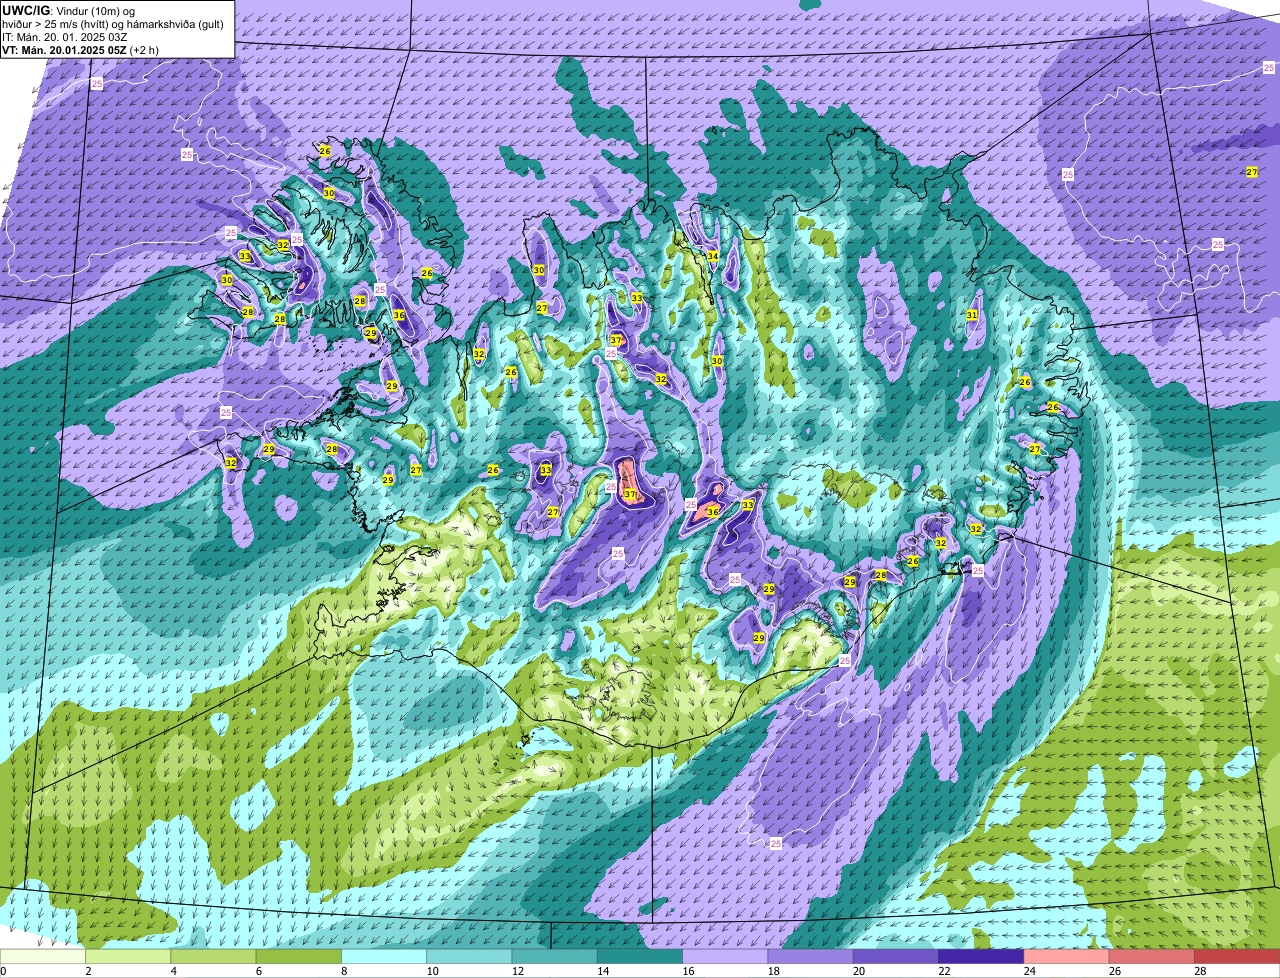Click the lavender swatch between 16 and 18
Image resolution: width=1280 pixels, height=978 pixels.
pyautogui.click(x=725, y=957)
